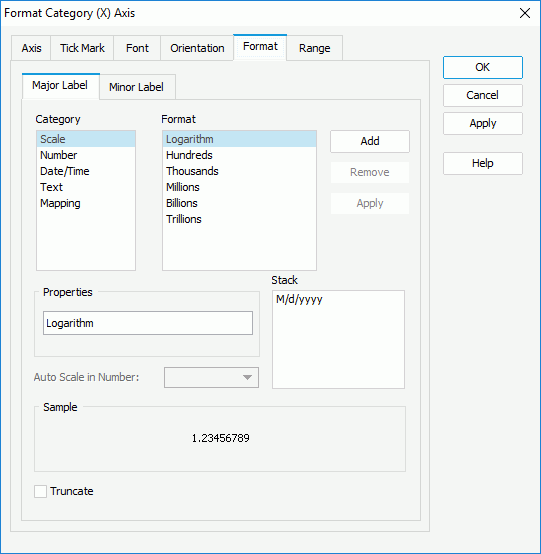Go to the Font tab
The height and width of the screenshot is (554, 541).
[x=137, y=48]
